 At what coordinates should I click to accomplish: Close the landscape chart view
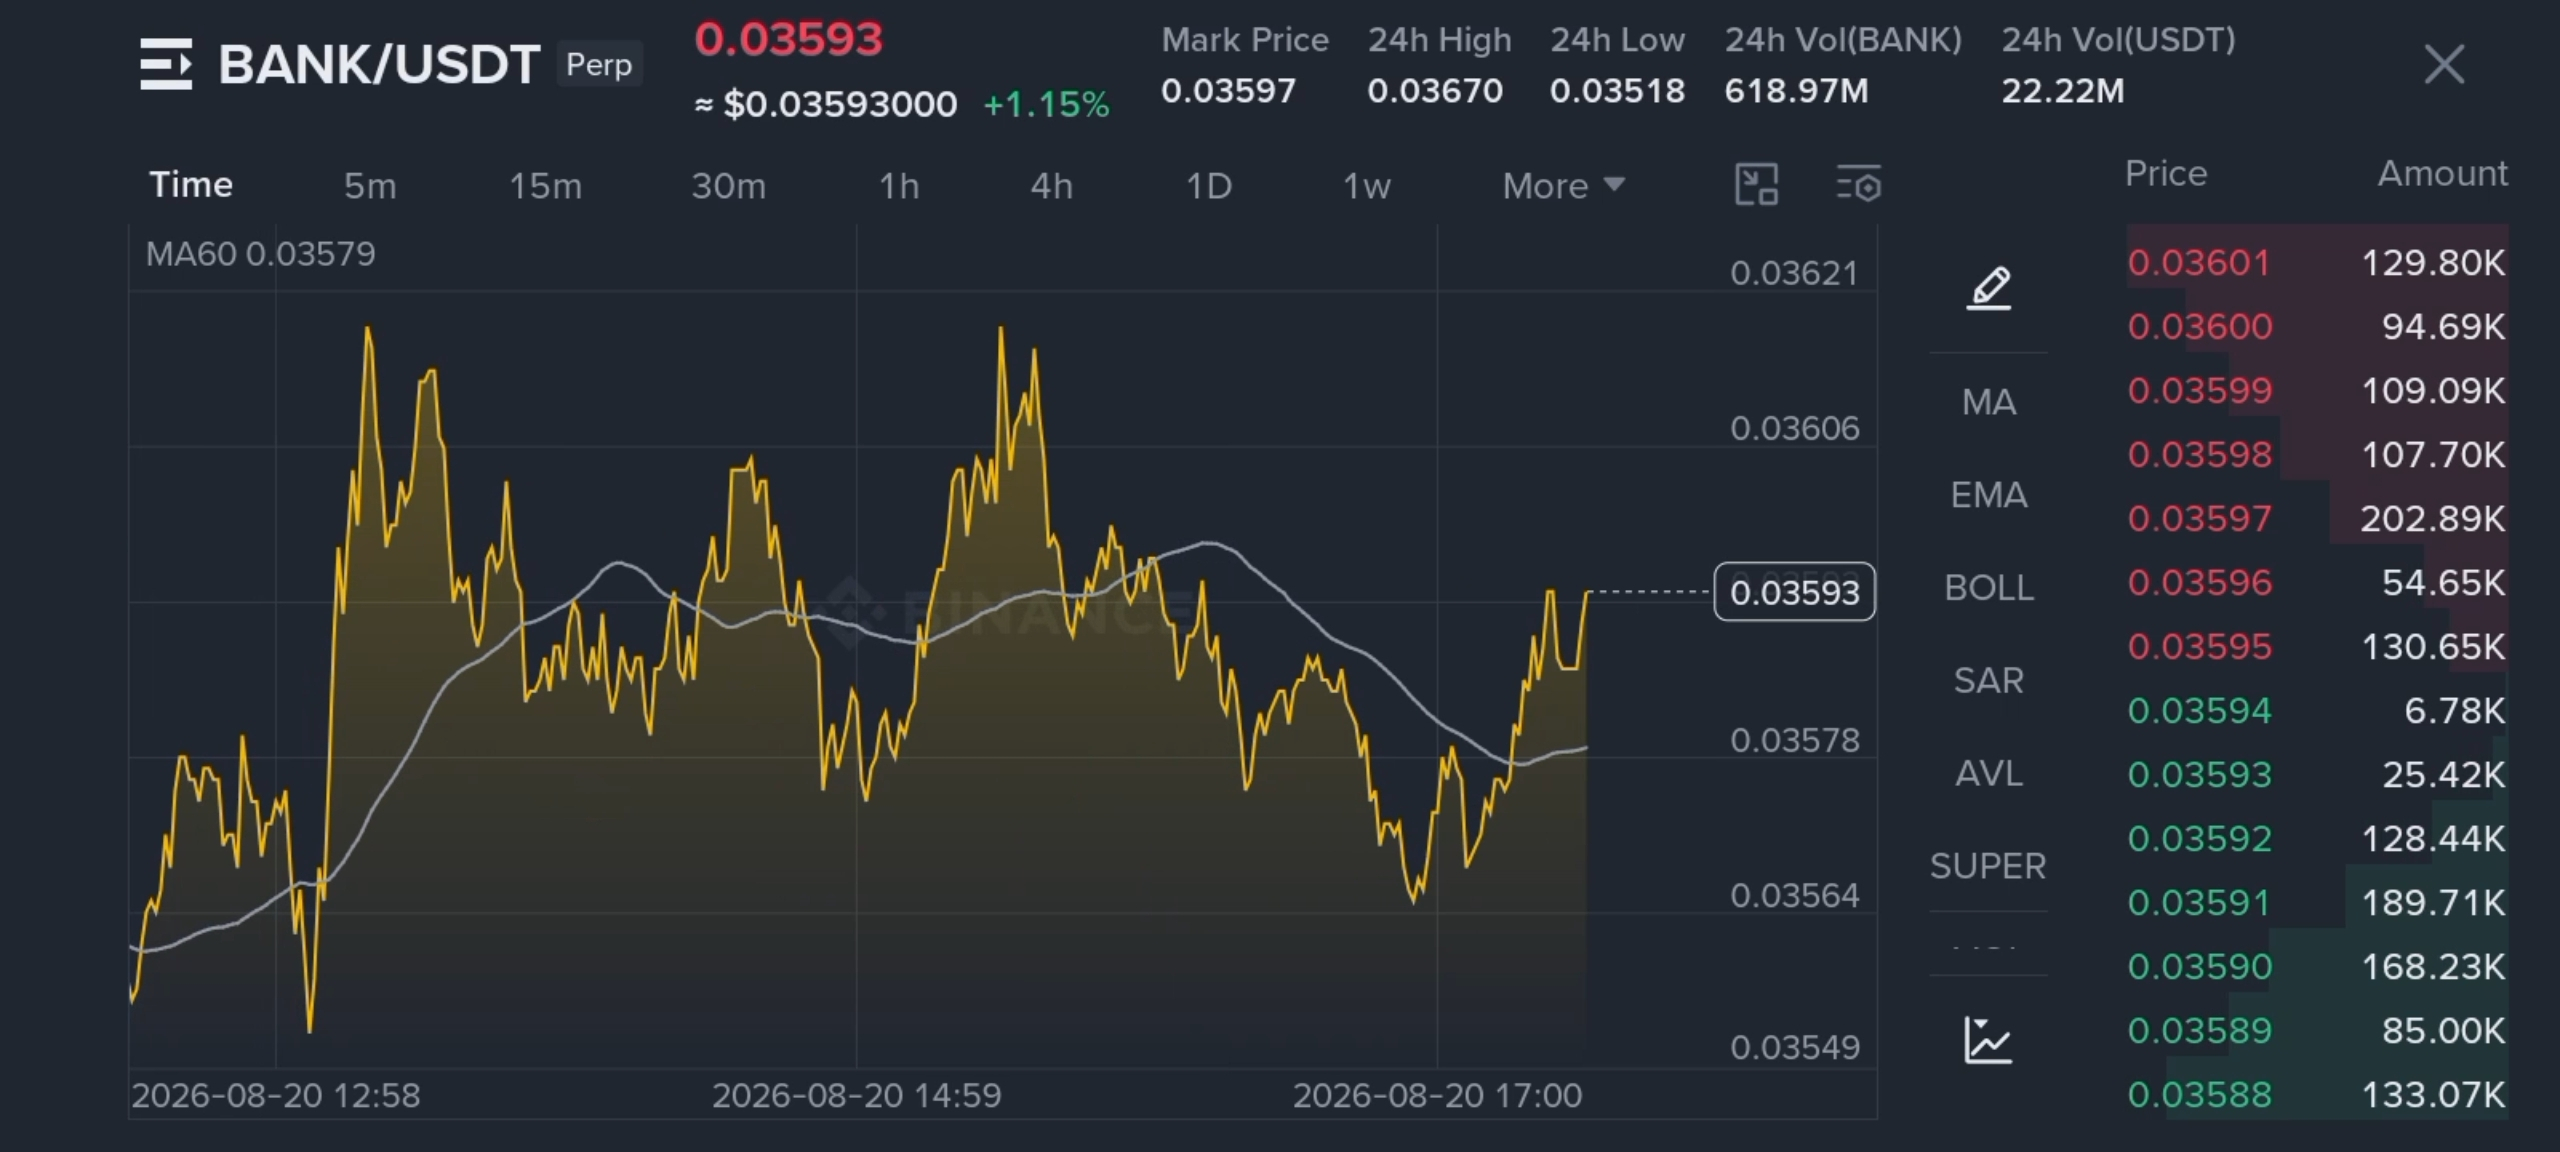point(2444,65)
